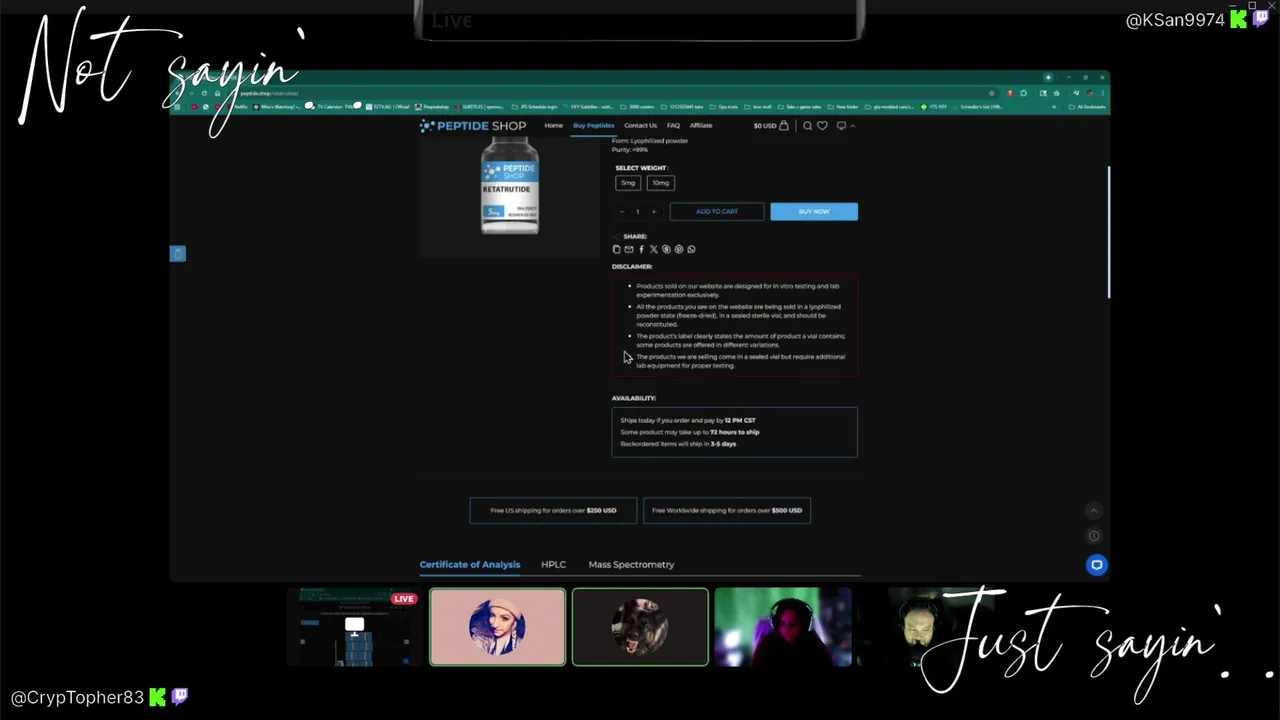Click the DISCLAIMER heading text
The height and width of the screenshot is (720, 1280).
point(632,267)
